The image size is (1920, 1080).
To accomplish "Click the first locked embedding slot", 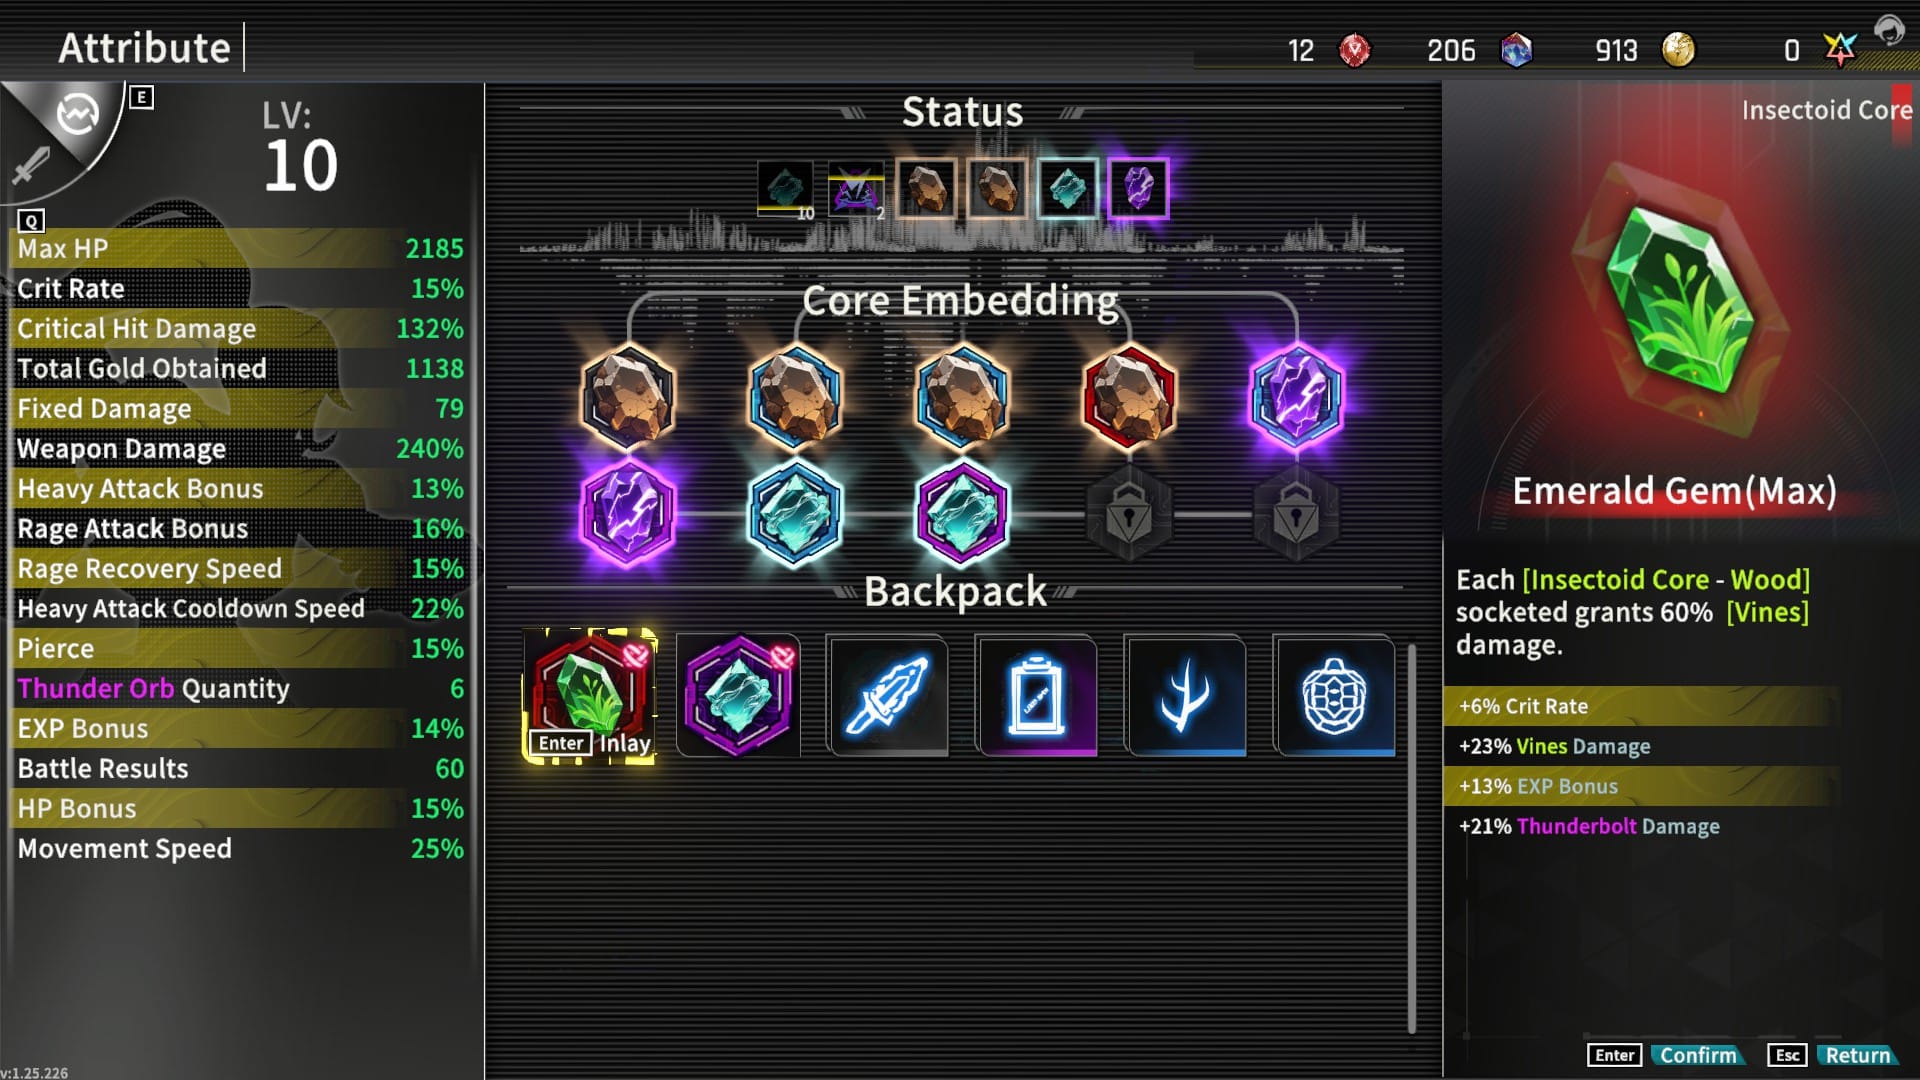I will pyautogui.click(x=1129, y=514).
